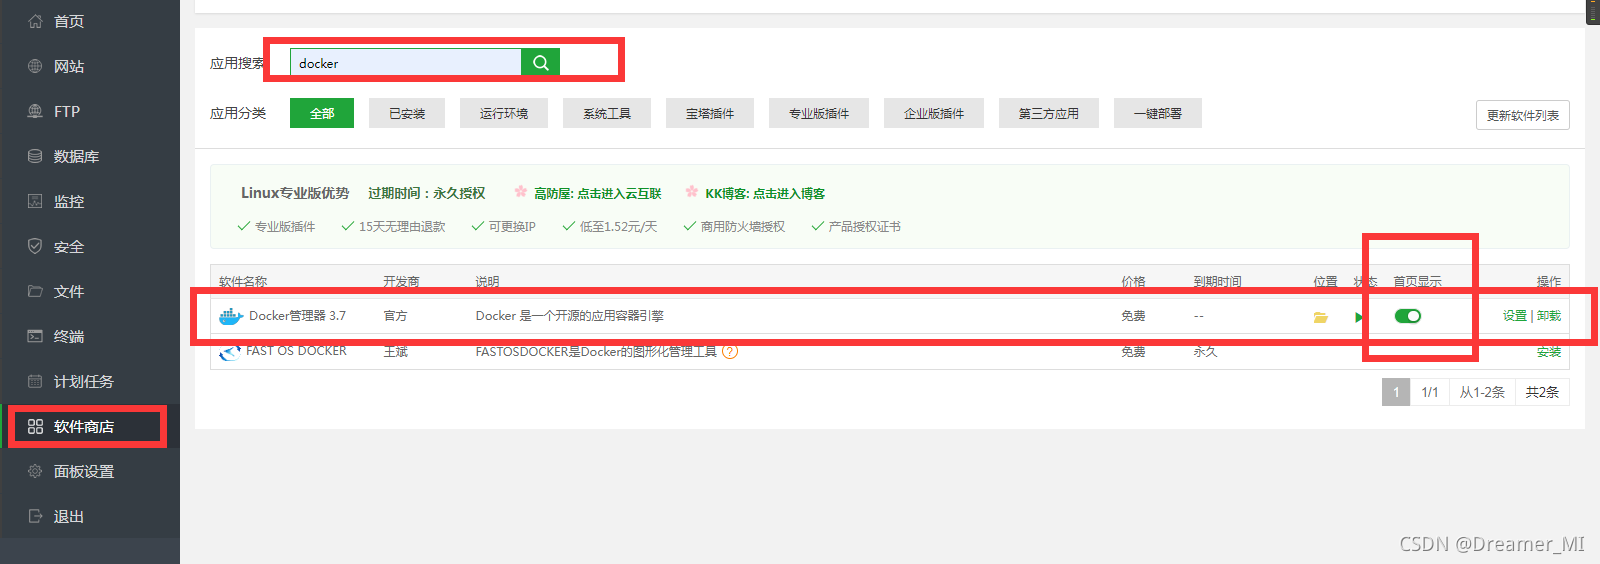Image resolution: width=1600 pixels, height=564 pixels.
Task: Select the 专业版插件 category tab
Action: coord(819,113)
